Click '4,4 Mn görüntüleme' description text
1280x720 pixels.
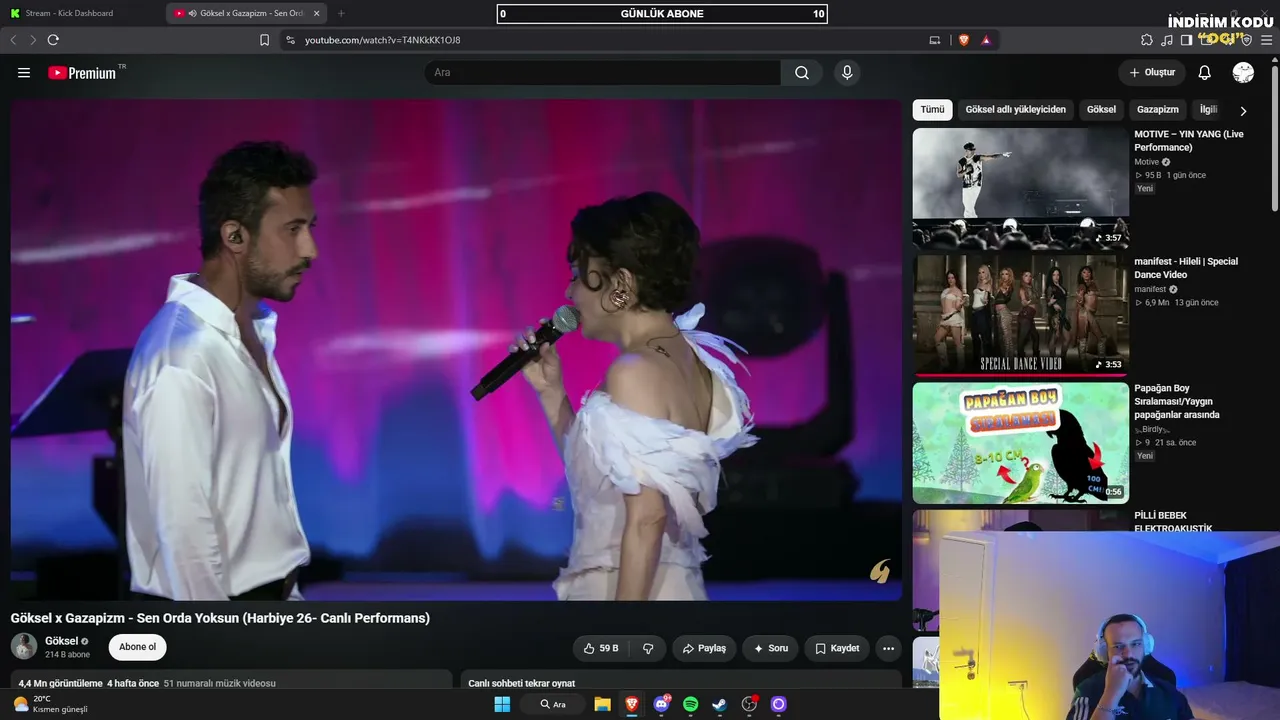60,684
